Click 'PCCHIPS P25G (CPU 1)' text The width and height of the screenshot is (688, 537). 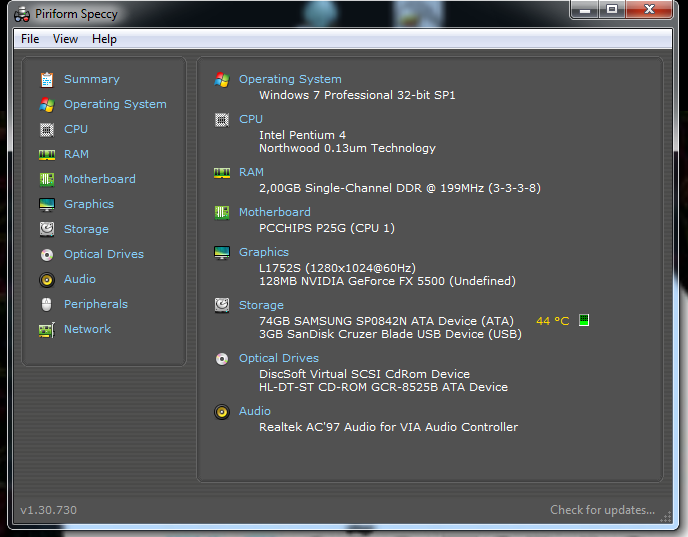point(327,228)
